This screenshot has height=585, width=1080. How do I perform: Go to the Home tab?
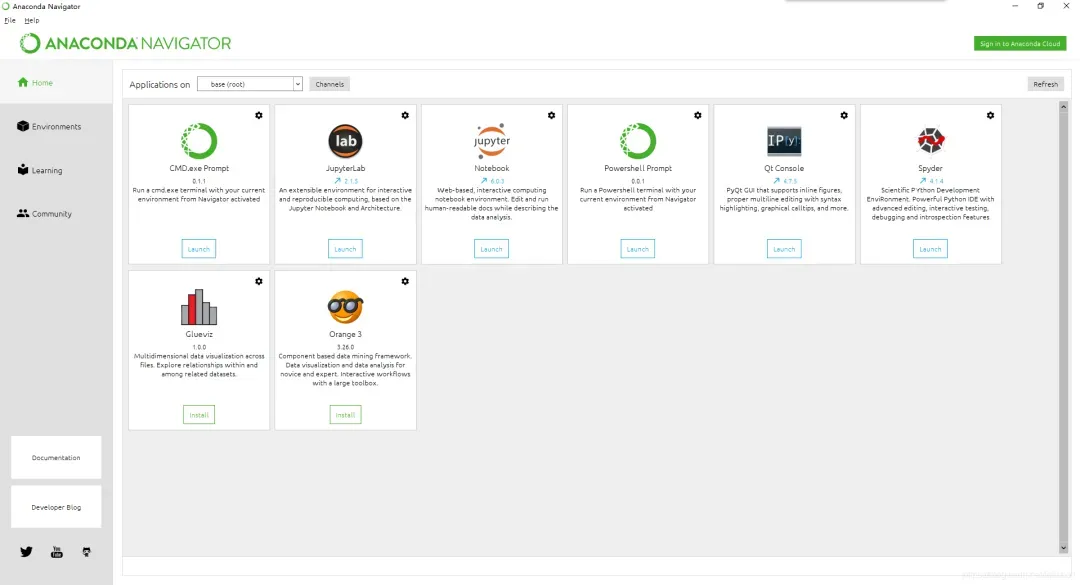[56, 83]
